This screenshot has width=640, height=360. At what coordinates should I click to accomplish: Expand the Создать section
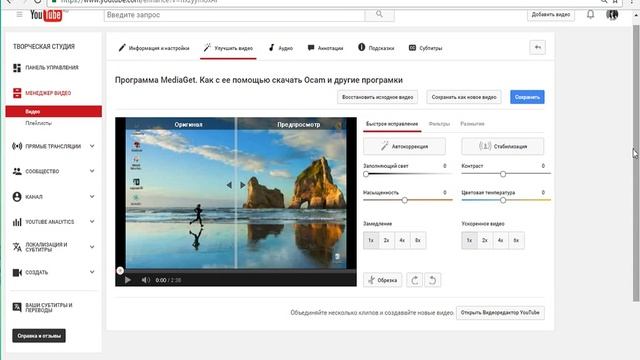tap(92, 272)
